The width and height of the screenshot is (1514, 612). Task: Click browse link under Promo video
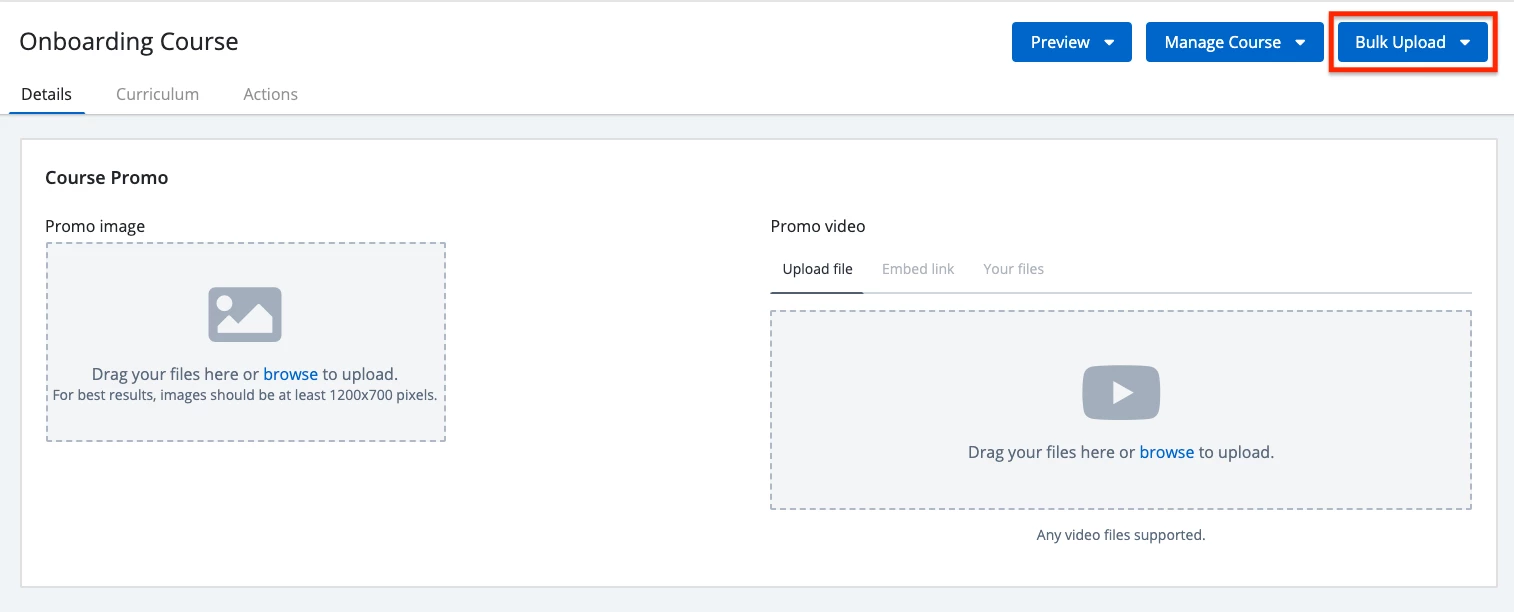coord(1166,452)
